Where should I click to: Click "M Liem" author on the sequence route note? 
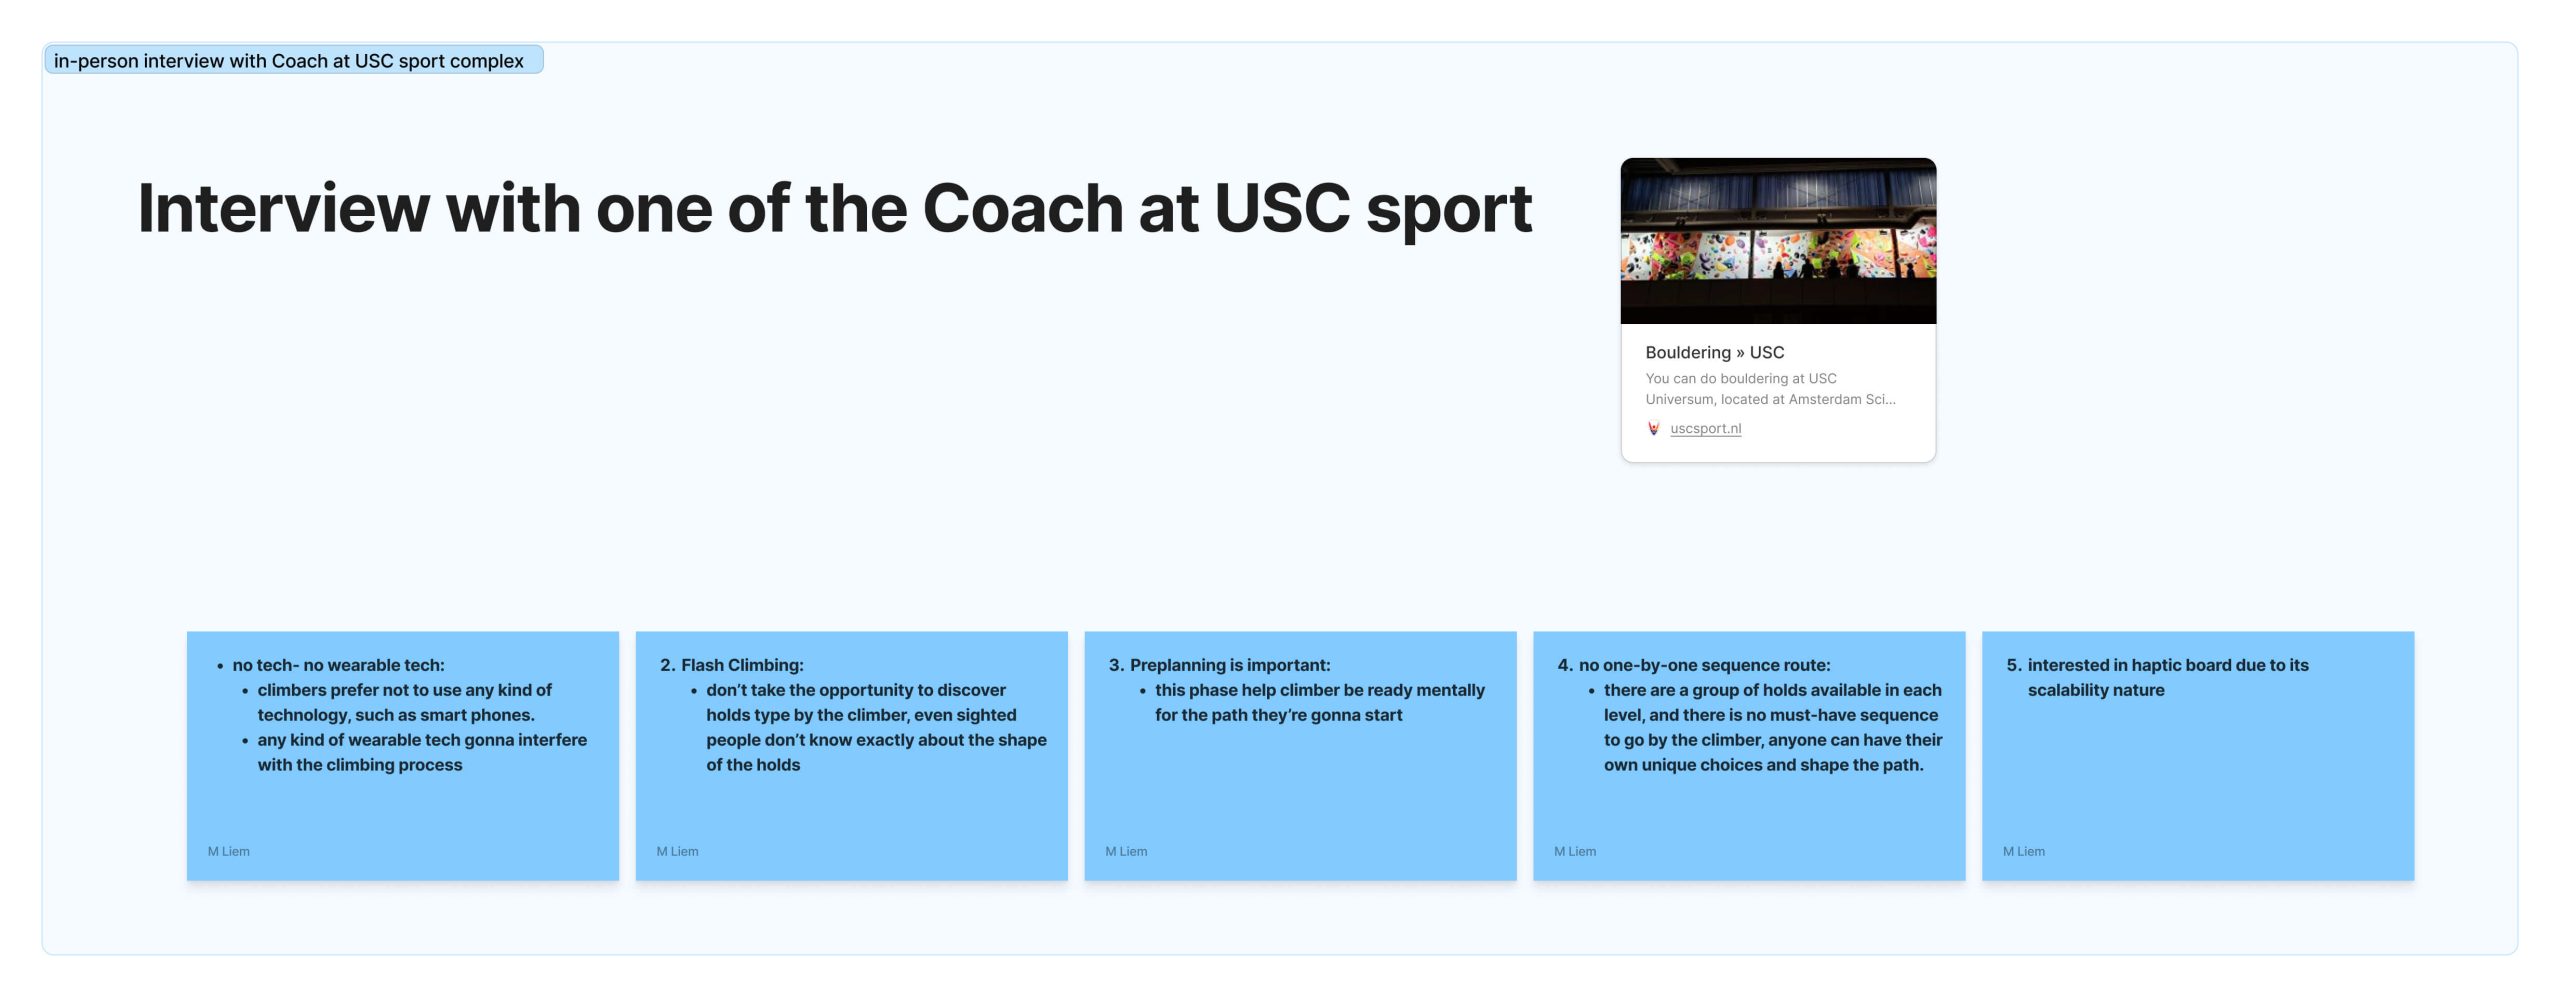coord(1575,851)
